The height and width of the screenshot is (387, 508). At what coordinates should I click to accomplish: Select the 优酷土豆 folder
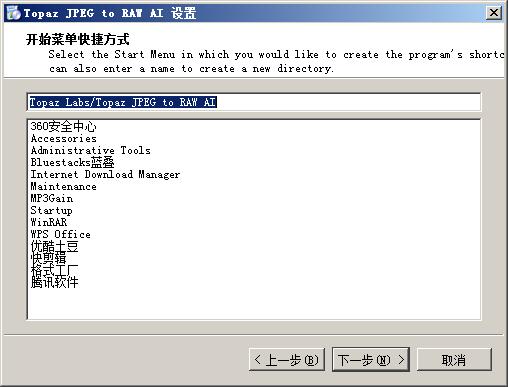pos(54,246)
